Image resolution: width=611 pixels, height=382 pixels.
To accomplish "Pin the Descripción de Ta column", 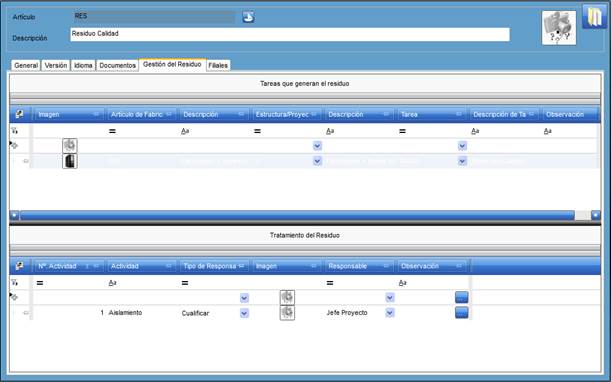I will 531,114.
